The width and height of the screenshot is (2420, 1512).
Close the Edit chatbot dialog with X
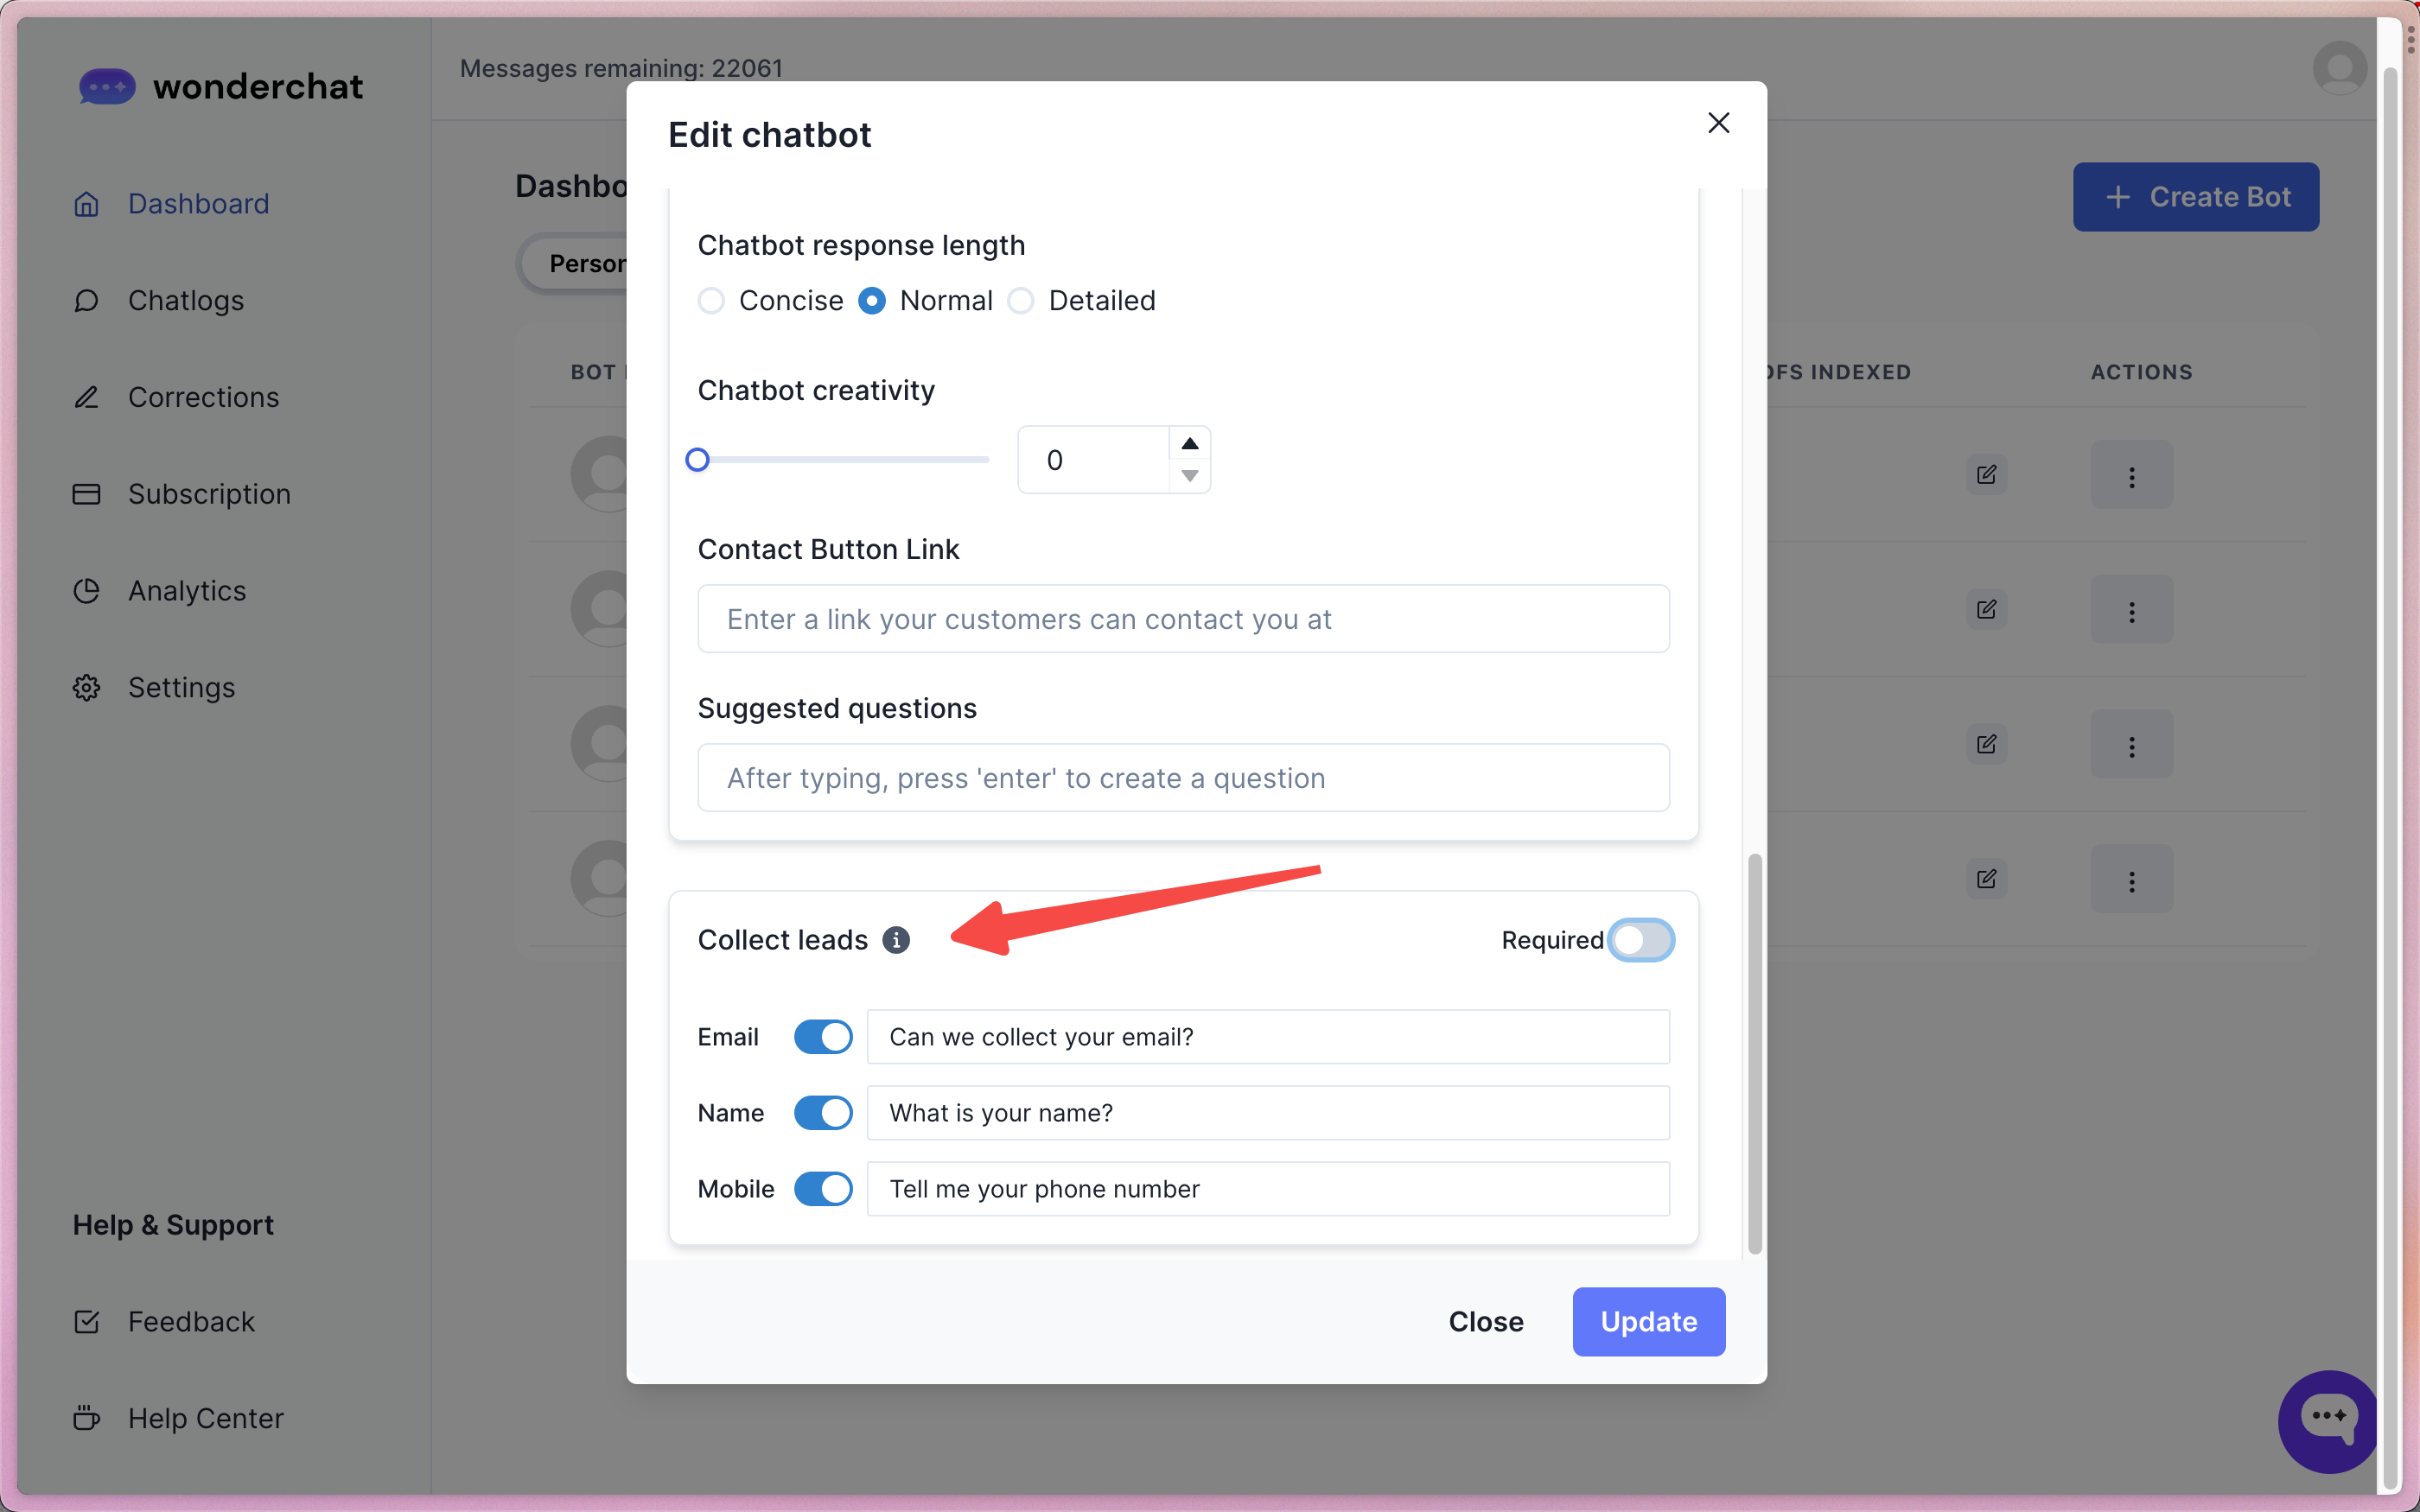pyautogui.click(x=1718, y=123)
